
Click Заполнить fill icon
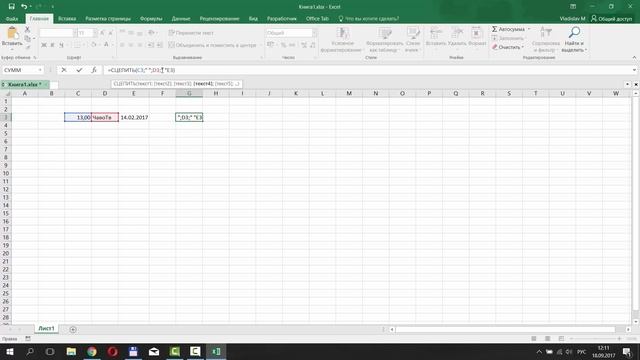[x=495, y=38]
